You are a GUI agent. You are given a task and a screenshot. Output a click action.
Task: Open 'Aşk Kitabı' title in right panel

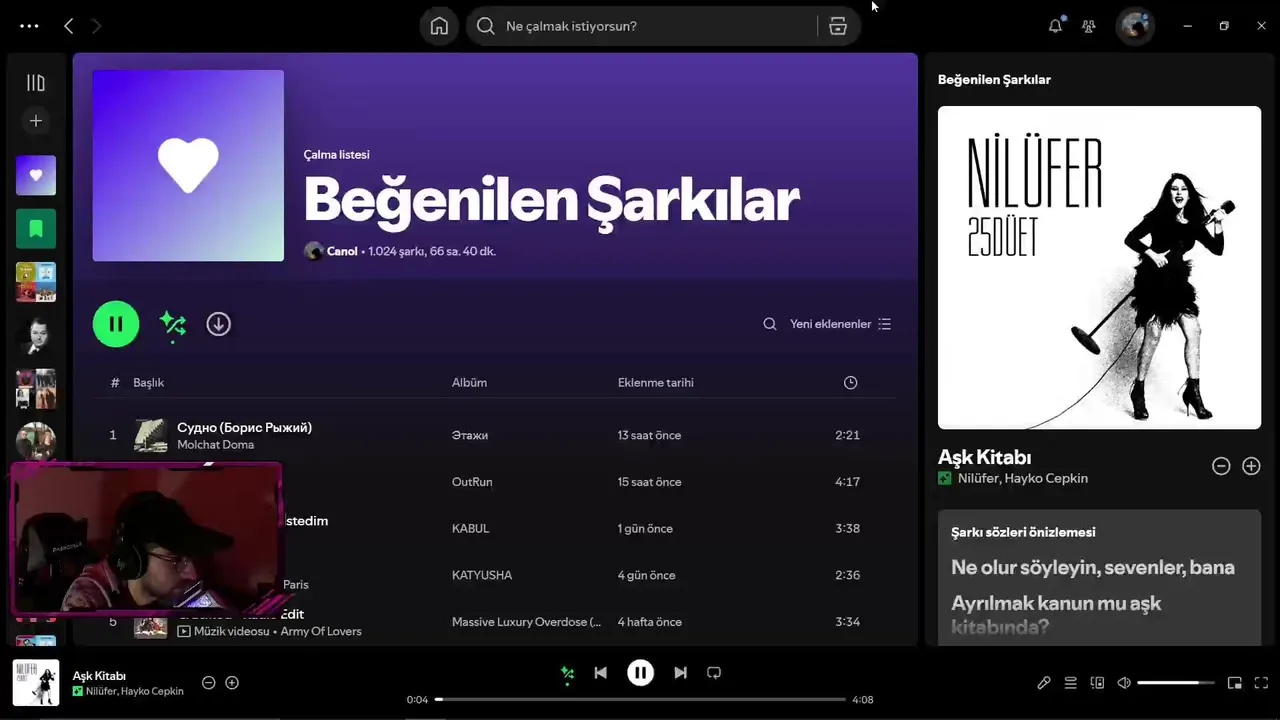984,457
